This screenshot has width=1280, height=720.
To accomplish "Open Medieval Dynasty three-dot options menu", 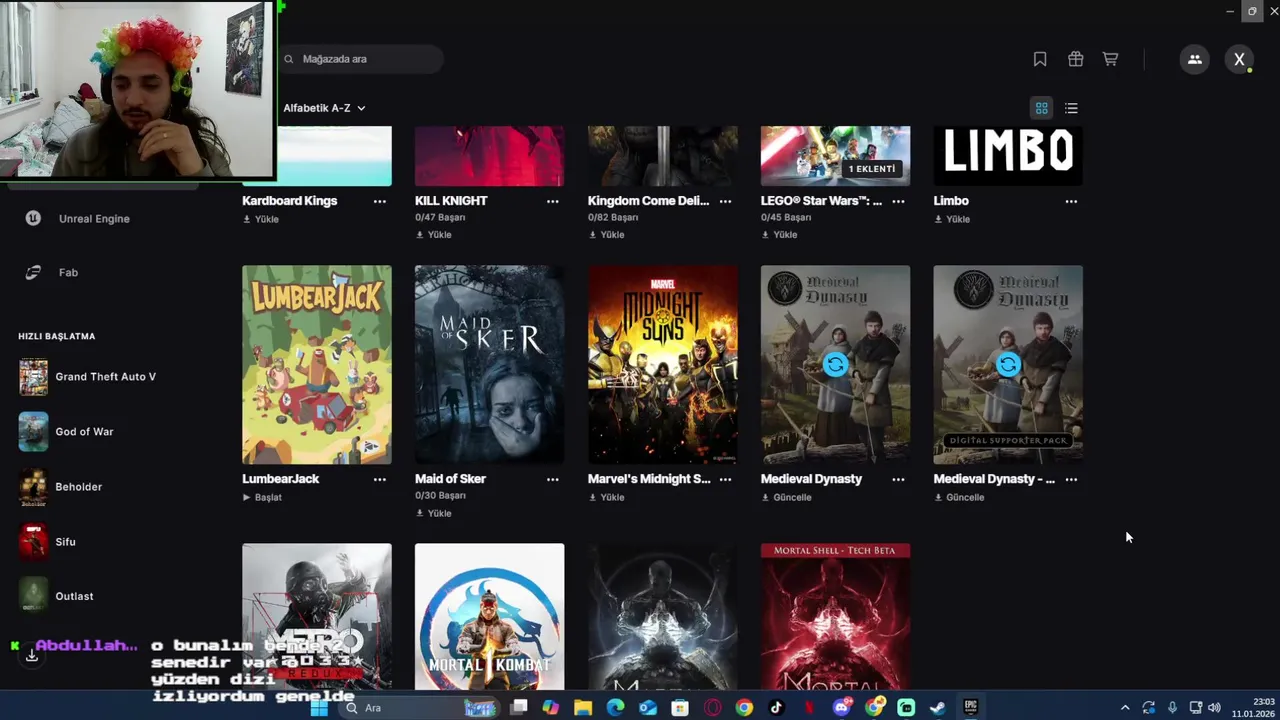I will tap(898, 479).
